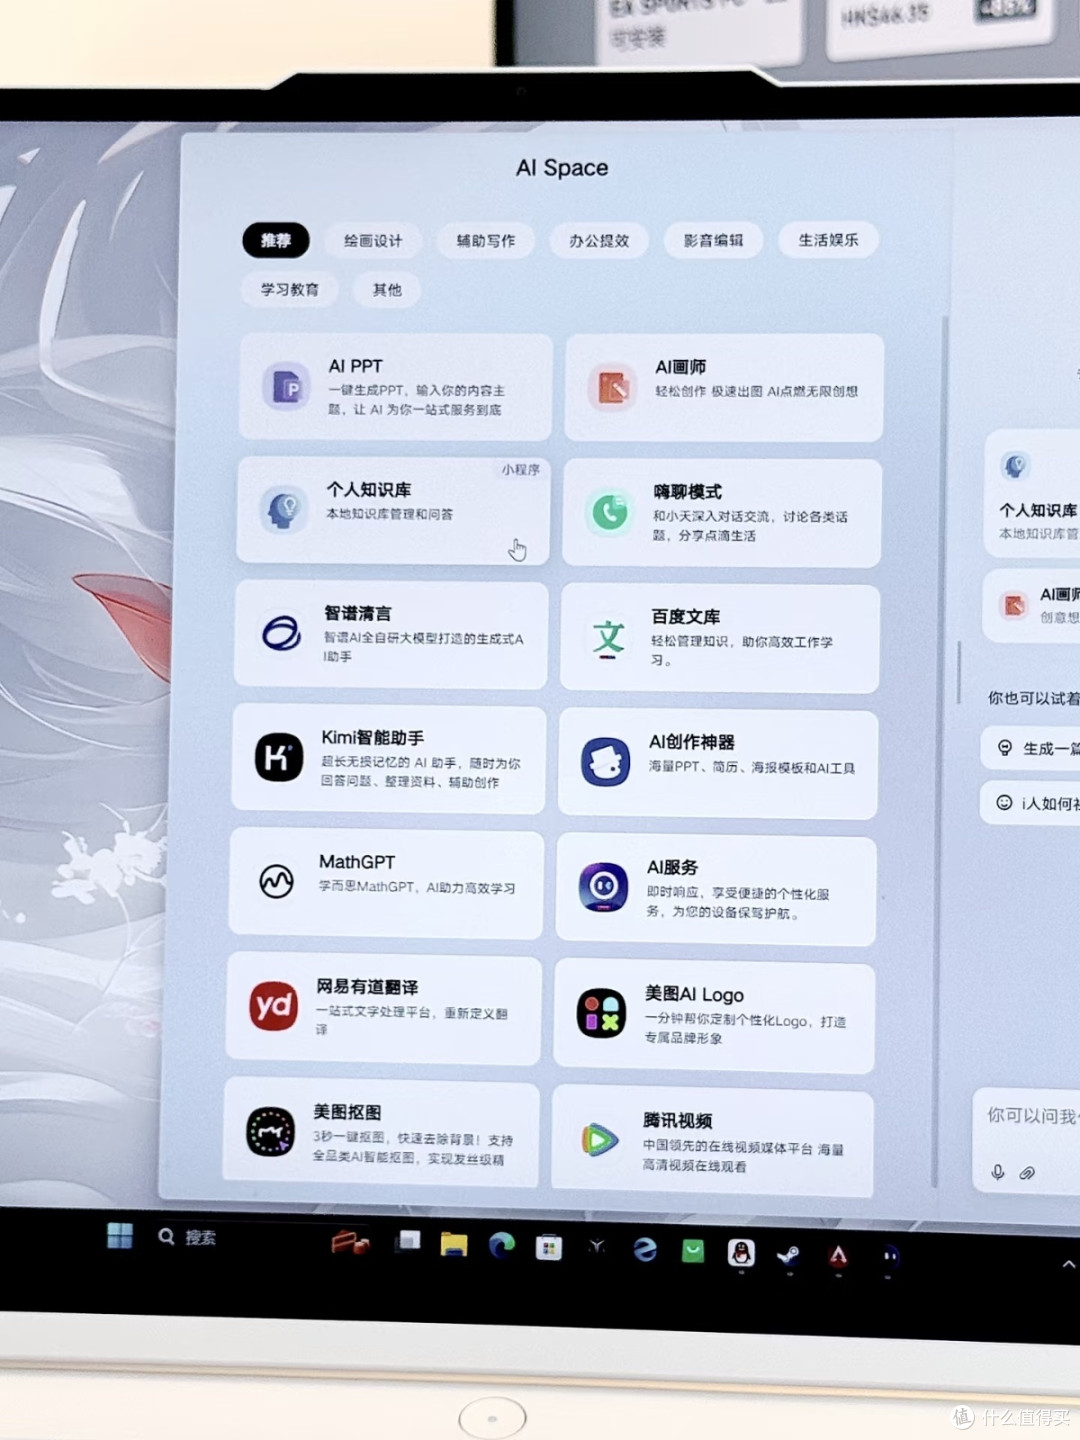Click the 百度文库 title text

(x=686, y=617)
